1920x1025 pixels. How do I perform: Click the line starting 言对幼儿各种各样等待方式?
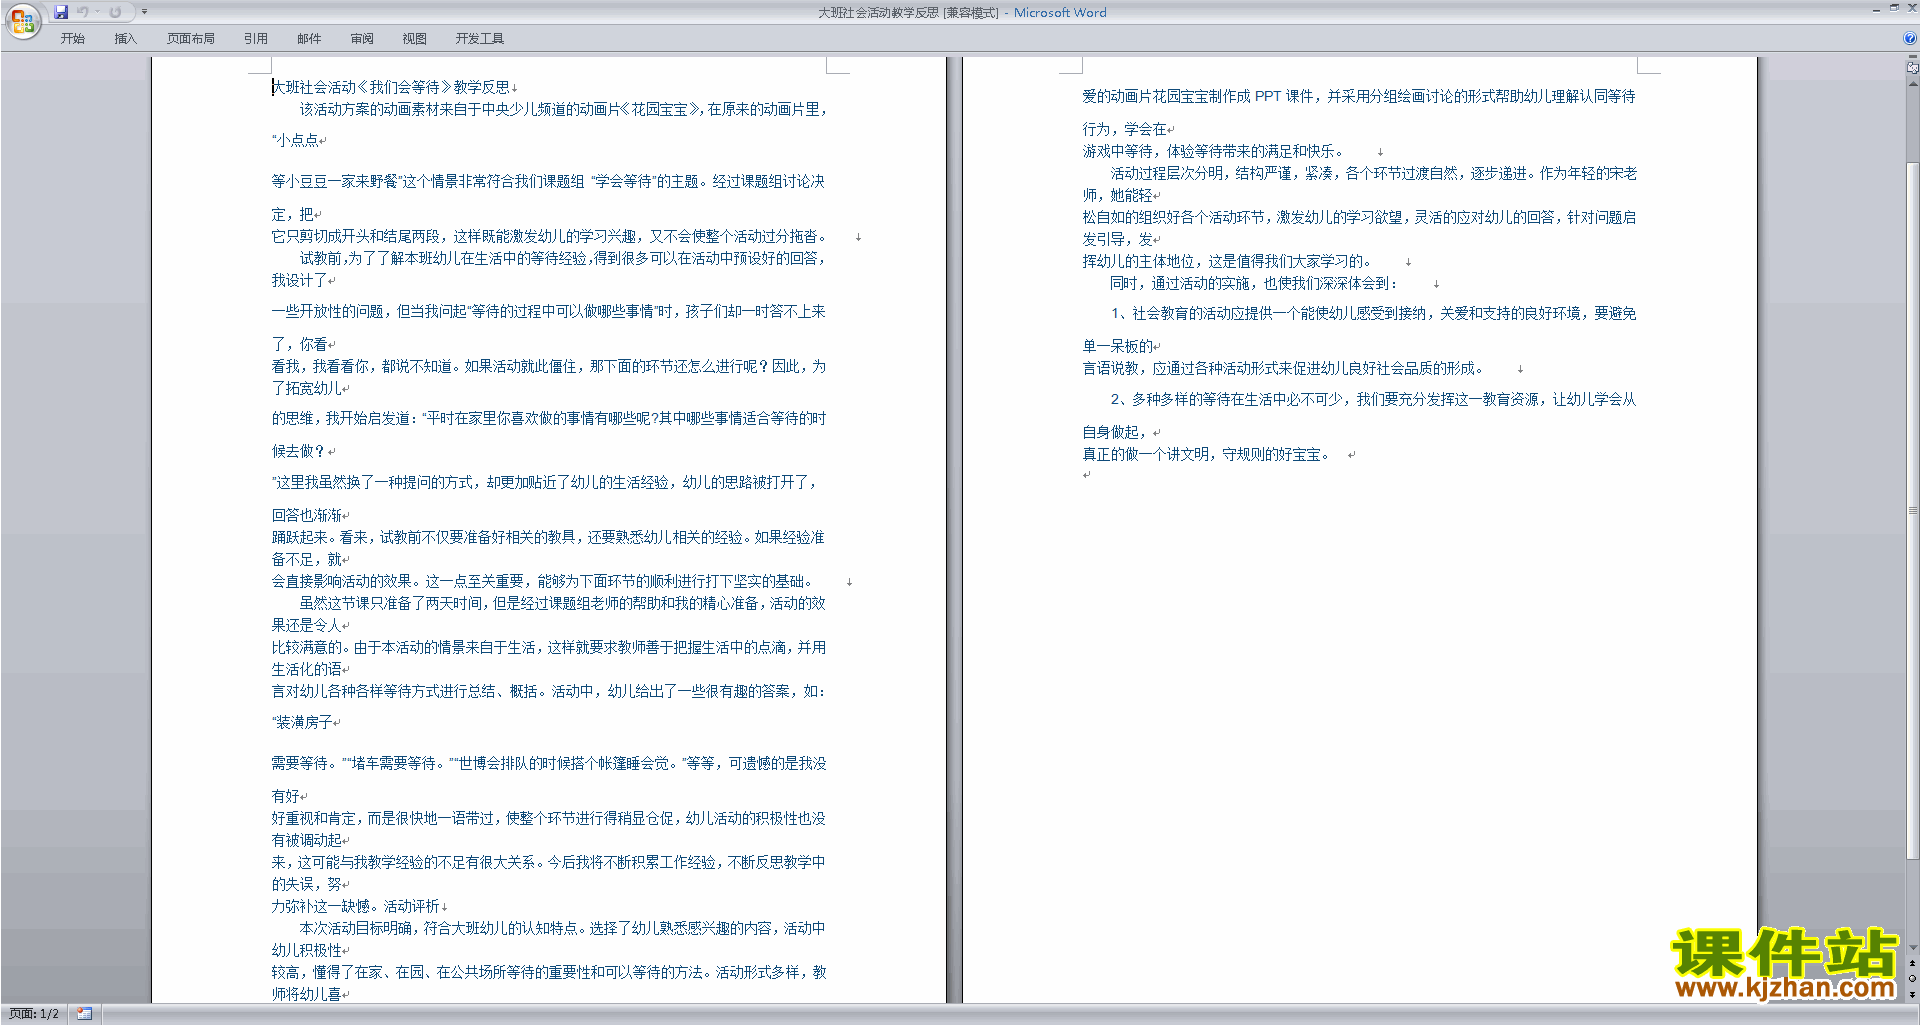[x=549, y=692]
